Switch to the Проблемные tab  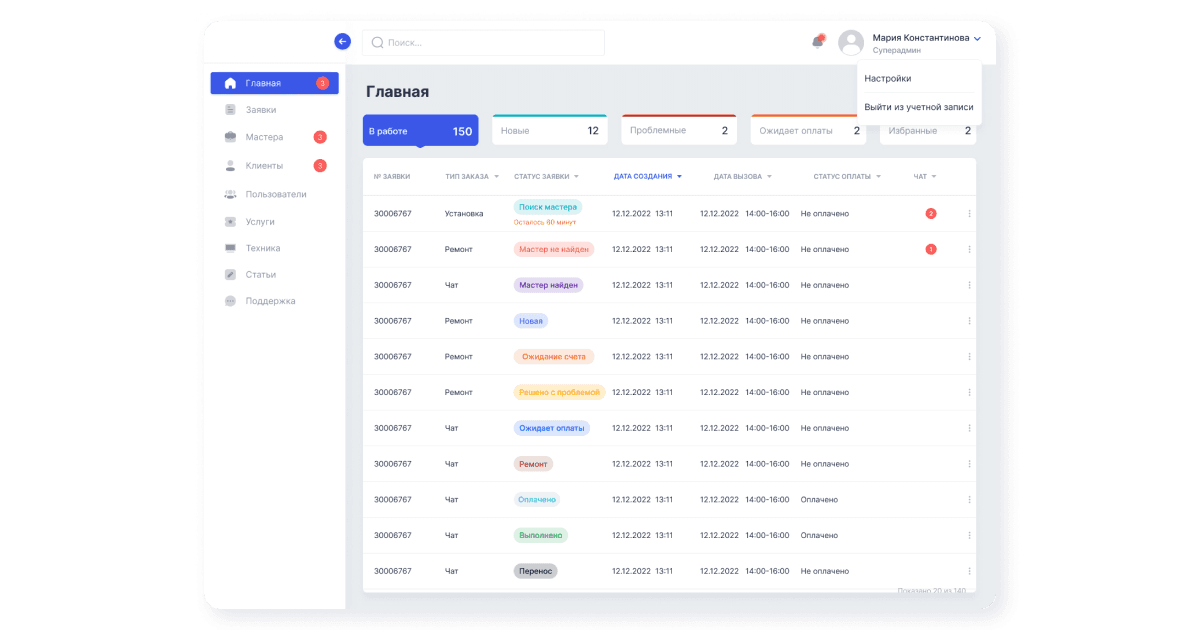click(679, 129)
